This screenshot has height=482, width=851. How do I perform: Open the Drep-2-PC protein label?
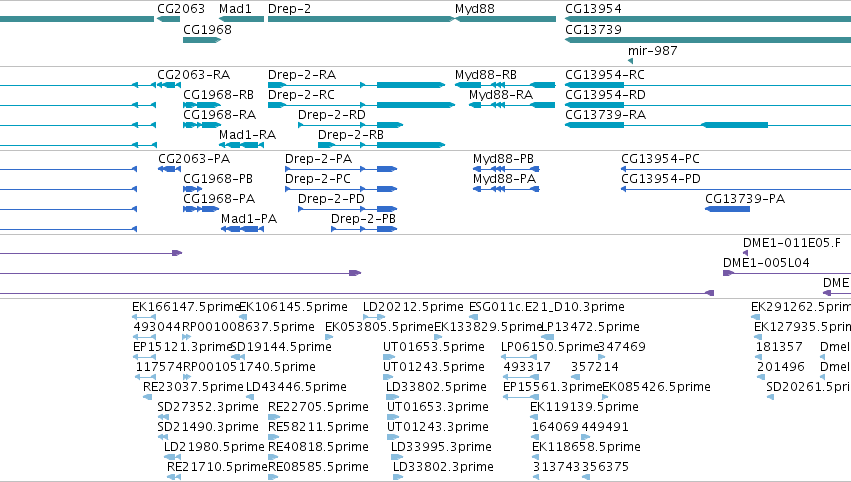point(318,179)
